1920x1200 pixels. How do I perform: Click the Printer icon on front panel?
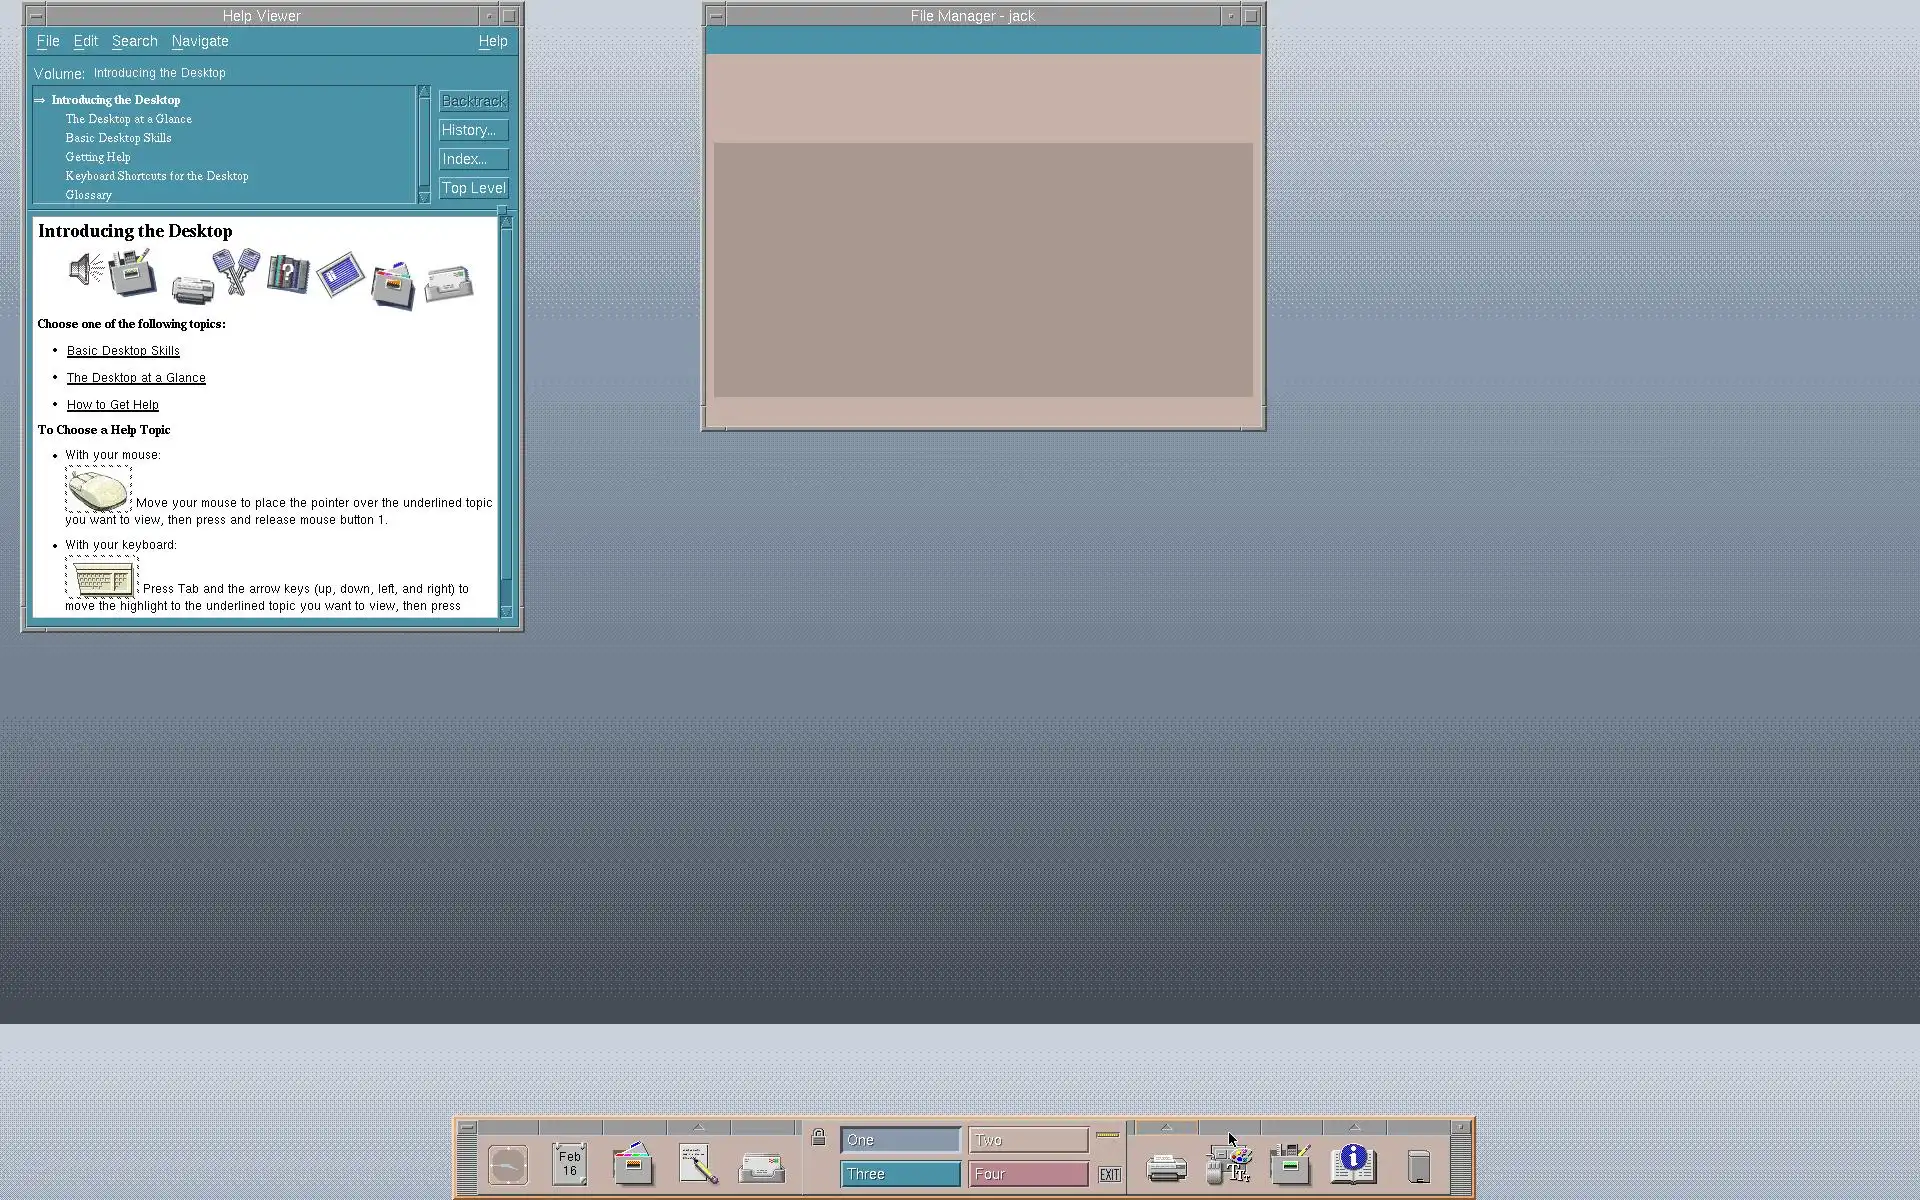(1166, 1167)
